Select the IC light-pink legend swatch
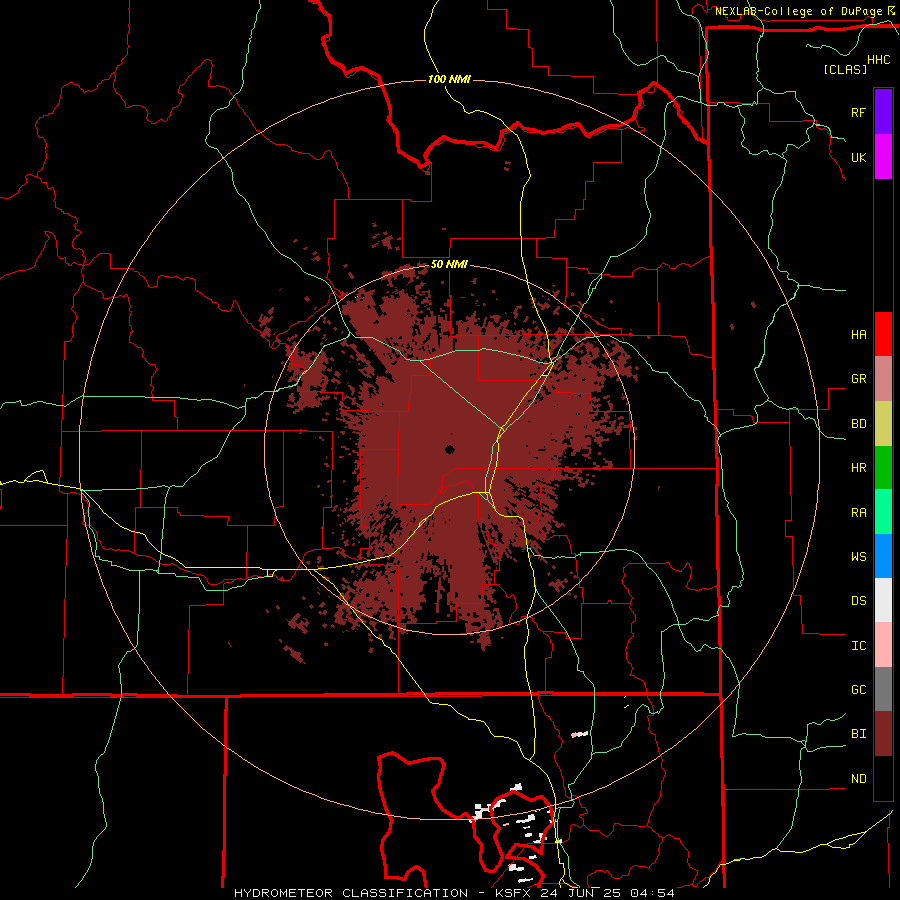 coord(883,645)
